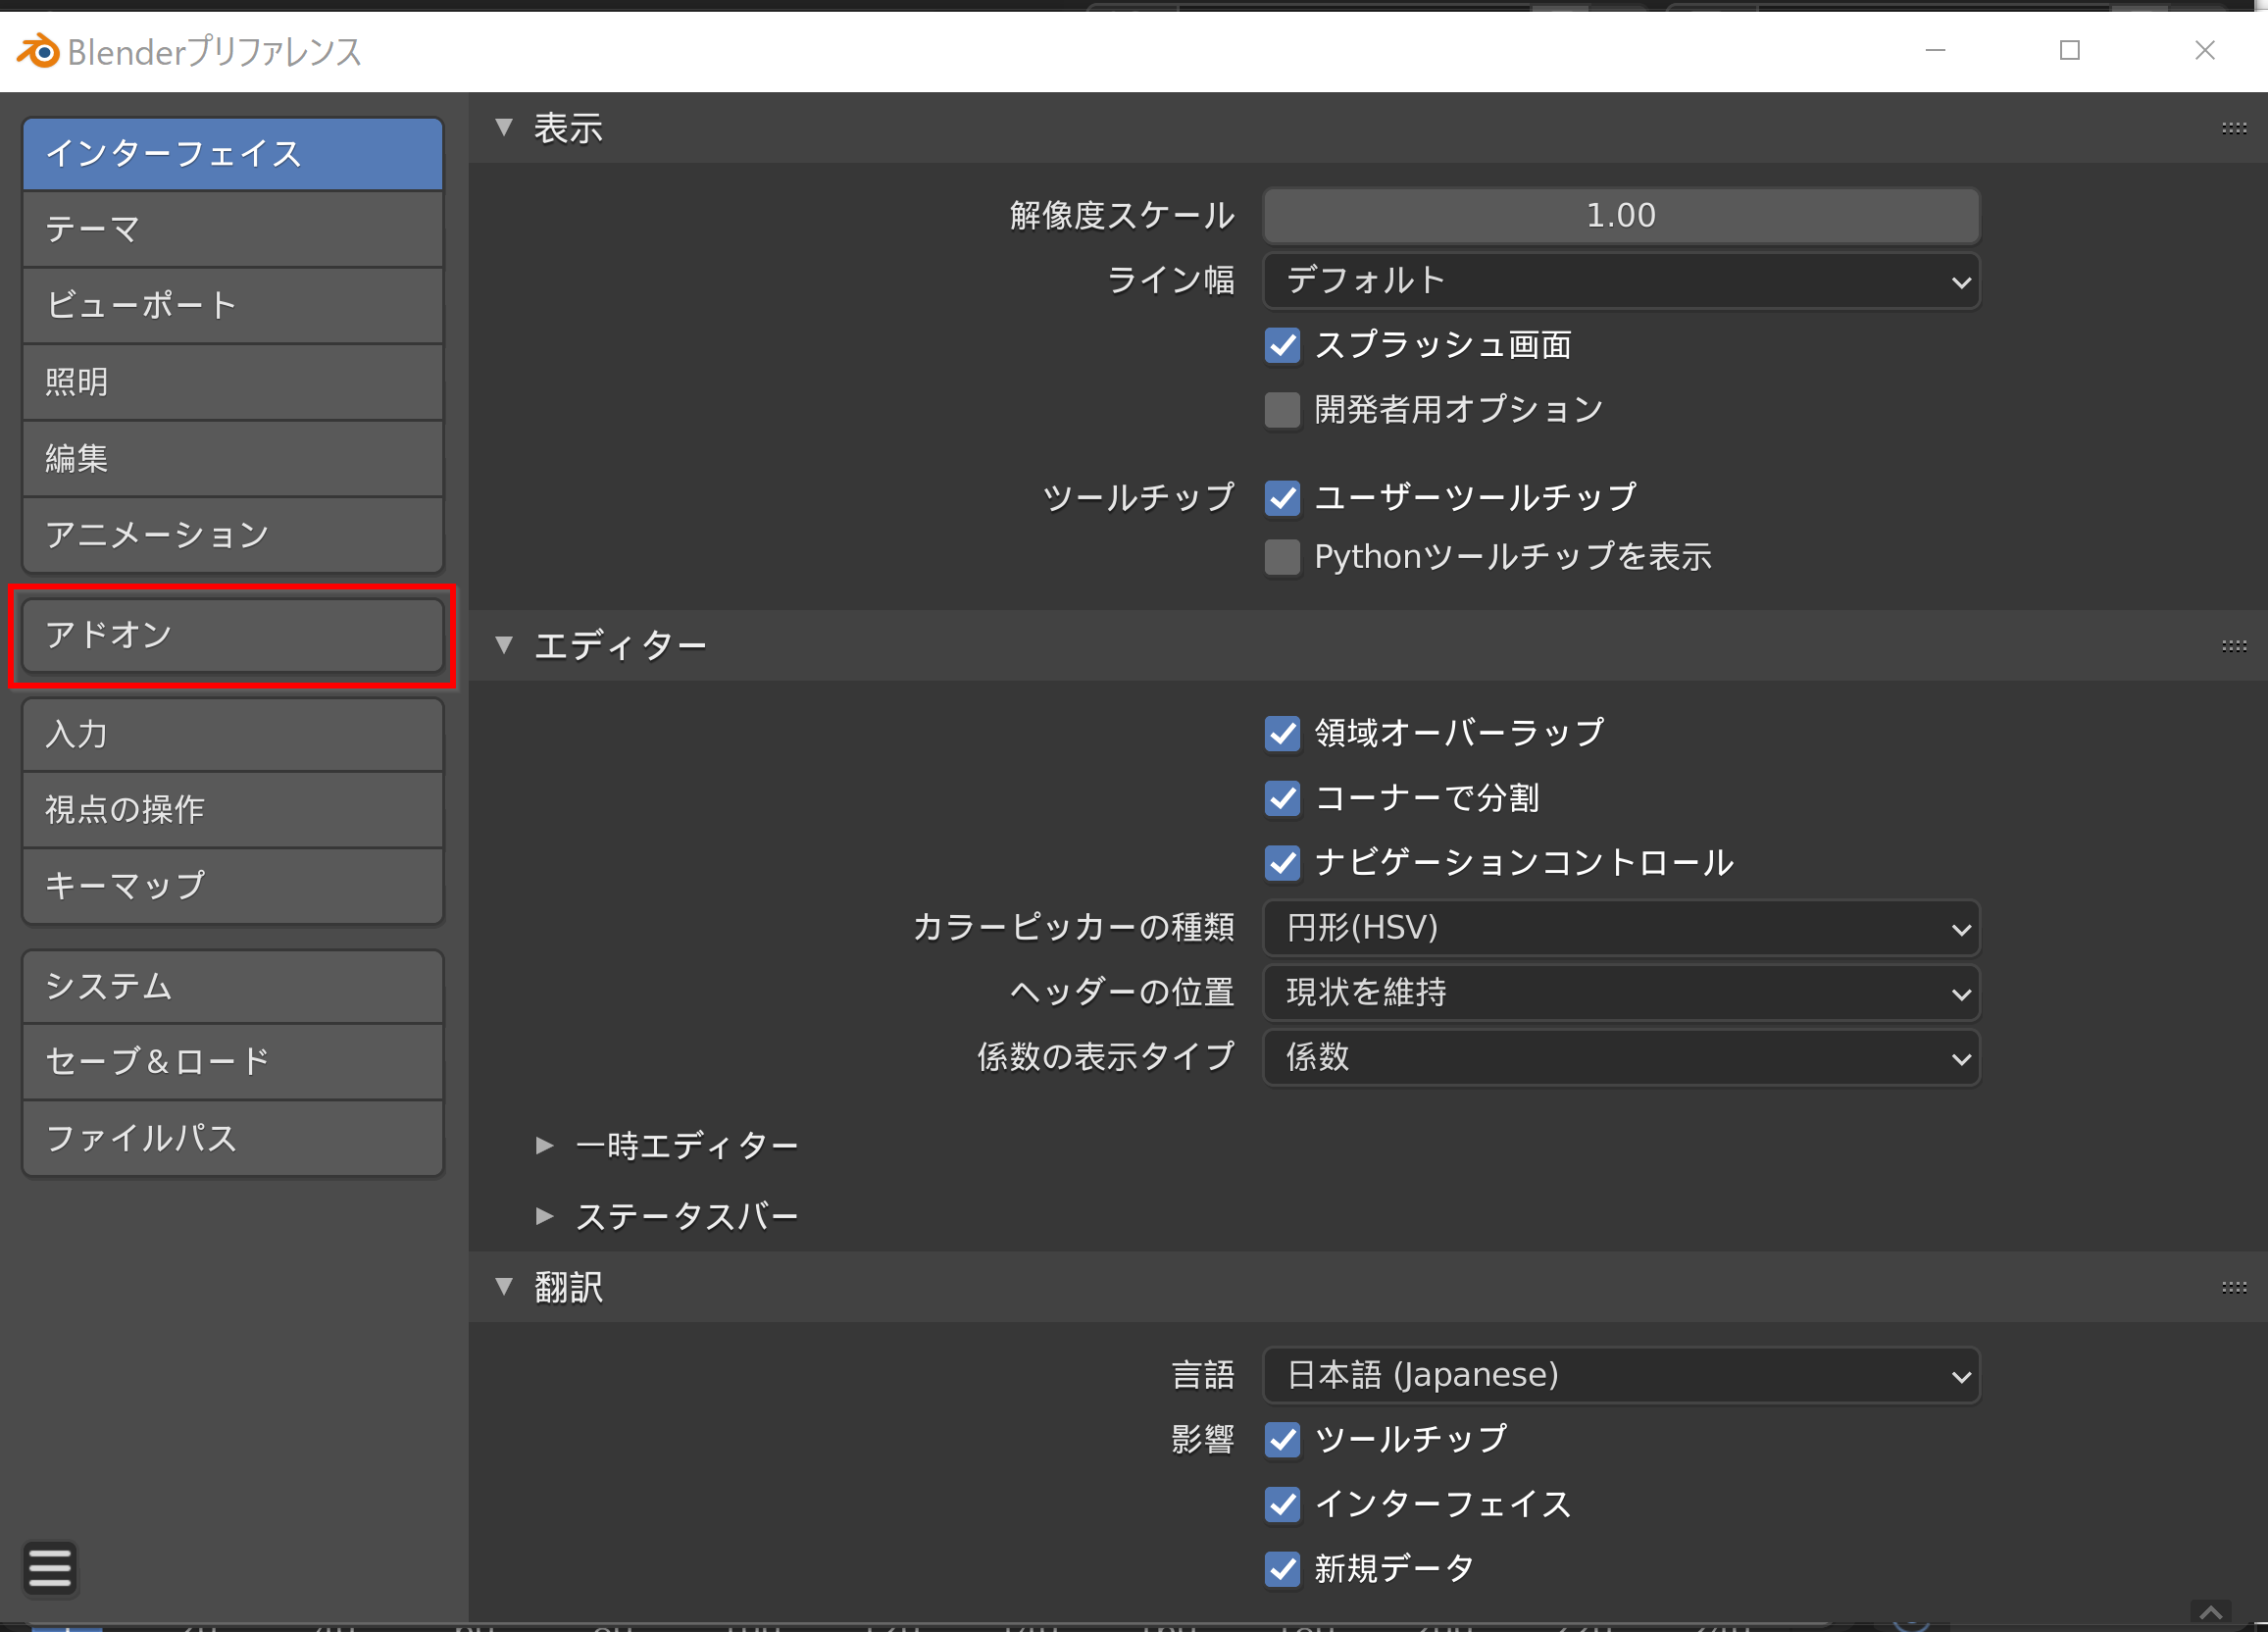
Task: Enable 開発者用オプション checkbox
Action: [1282, 410]
